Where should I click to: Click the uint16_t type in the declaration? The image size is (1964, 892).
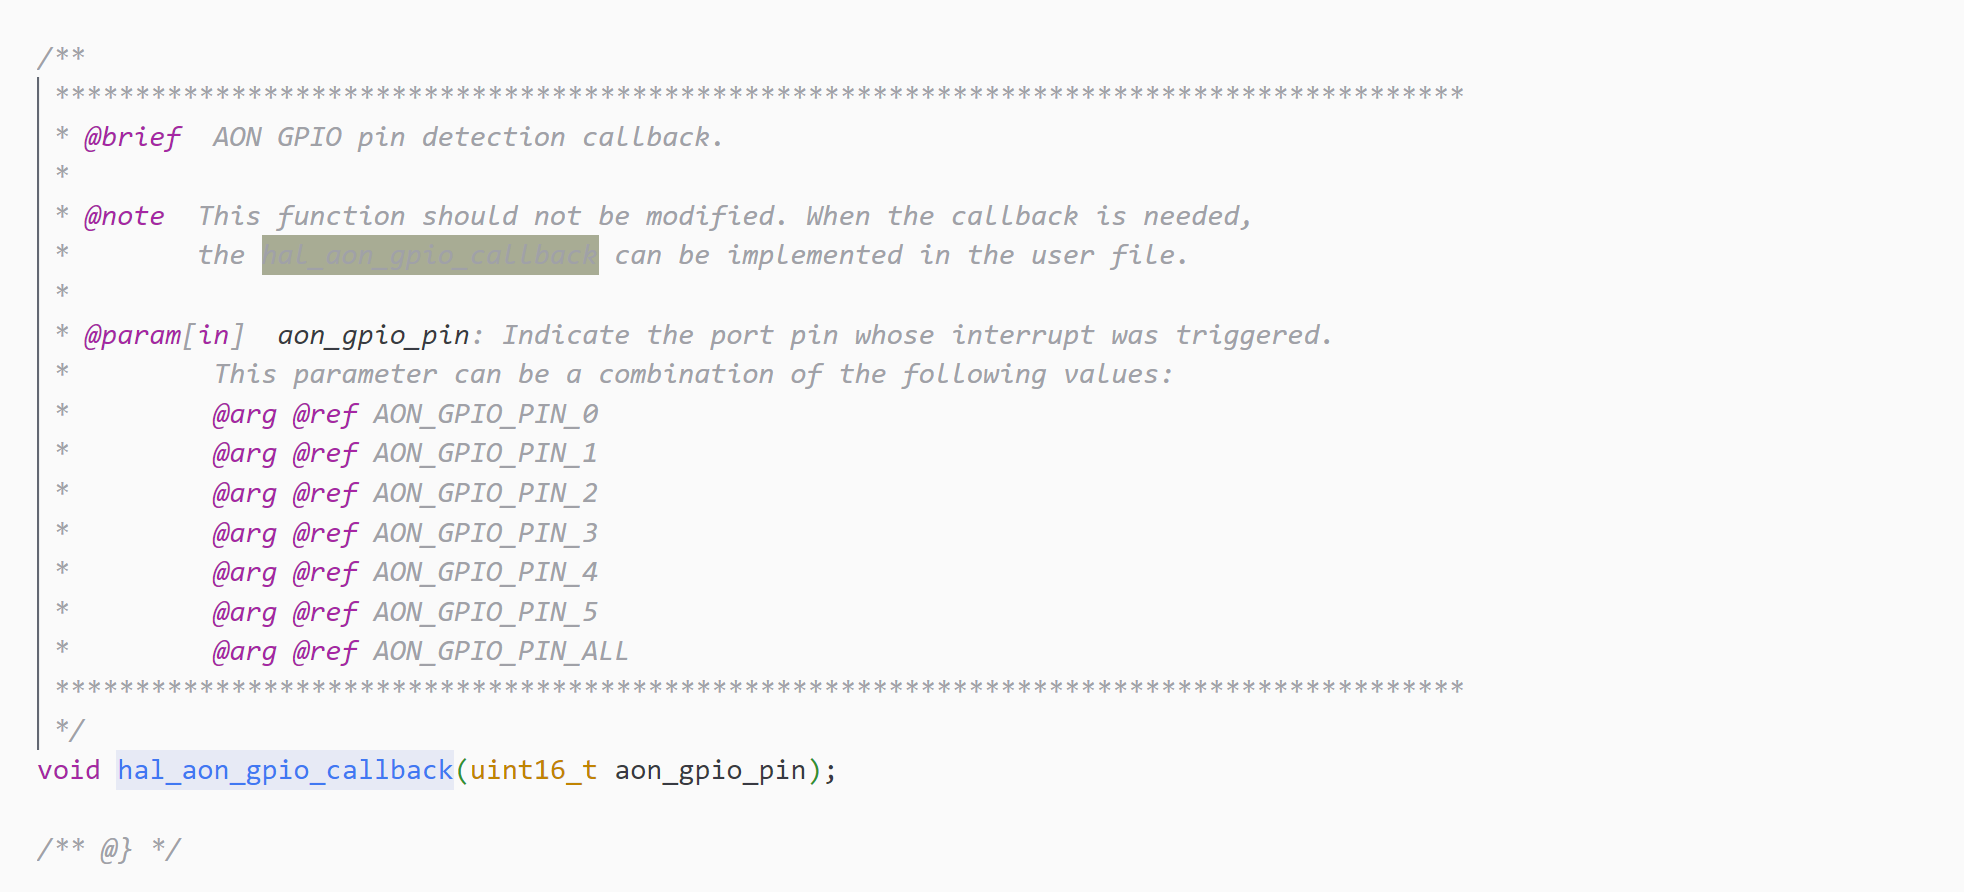[x=533, y=770]
